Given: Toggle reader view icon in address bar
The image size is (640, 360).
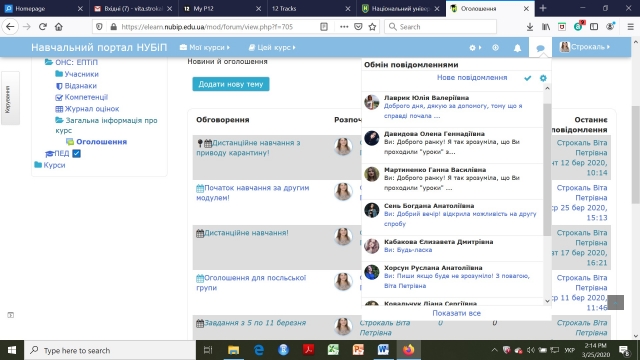Looking at the screenshot, I should (324, 27).
